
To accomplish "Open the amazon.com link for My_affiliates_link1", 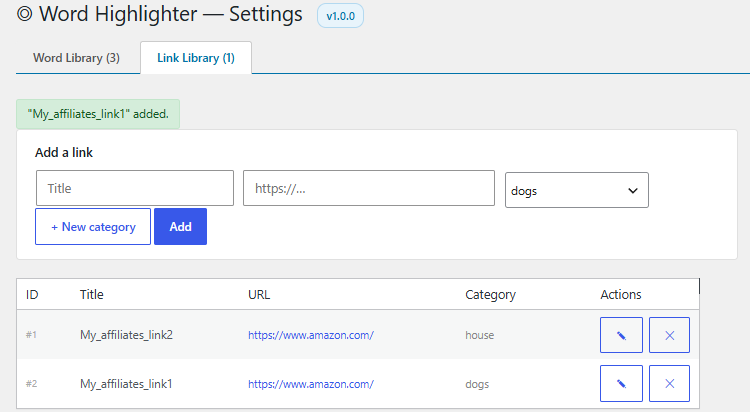I will [x=311, y=384].
